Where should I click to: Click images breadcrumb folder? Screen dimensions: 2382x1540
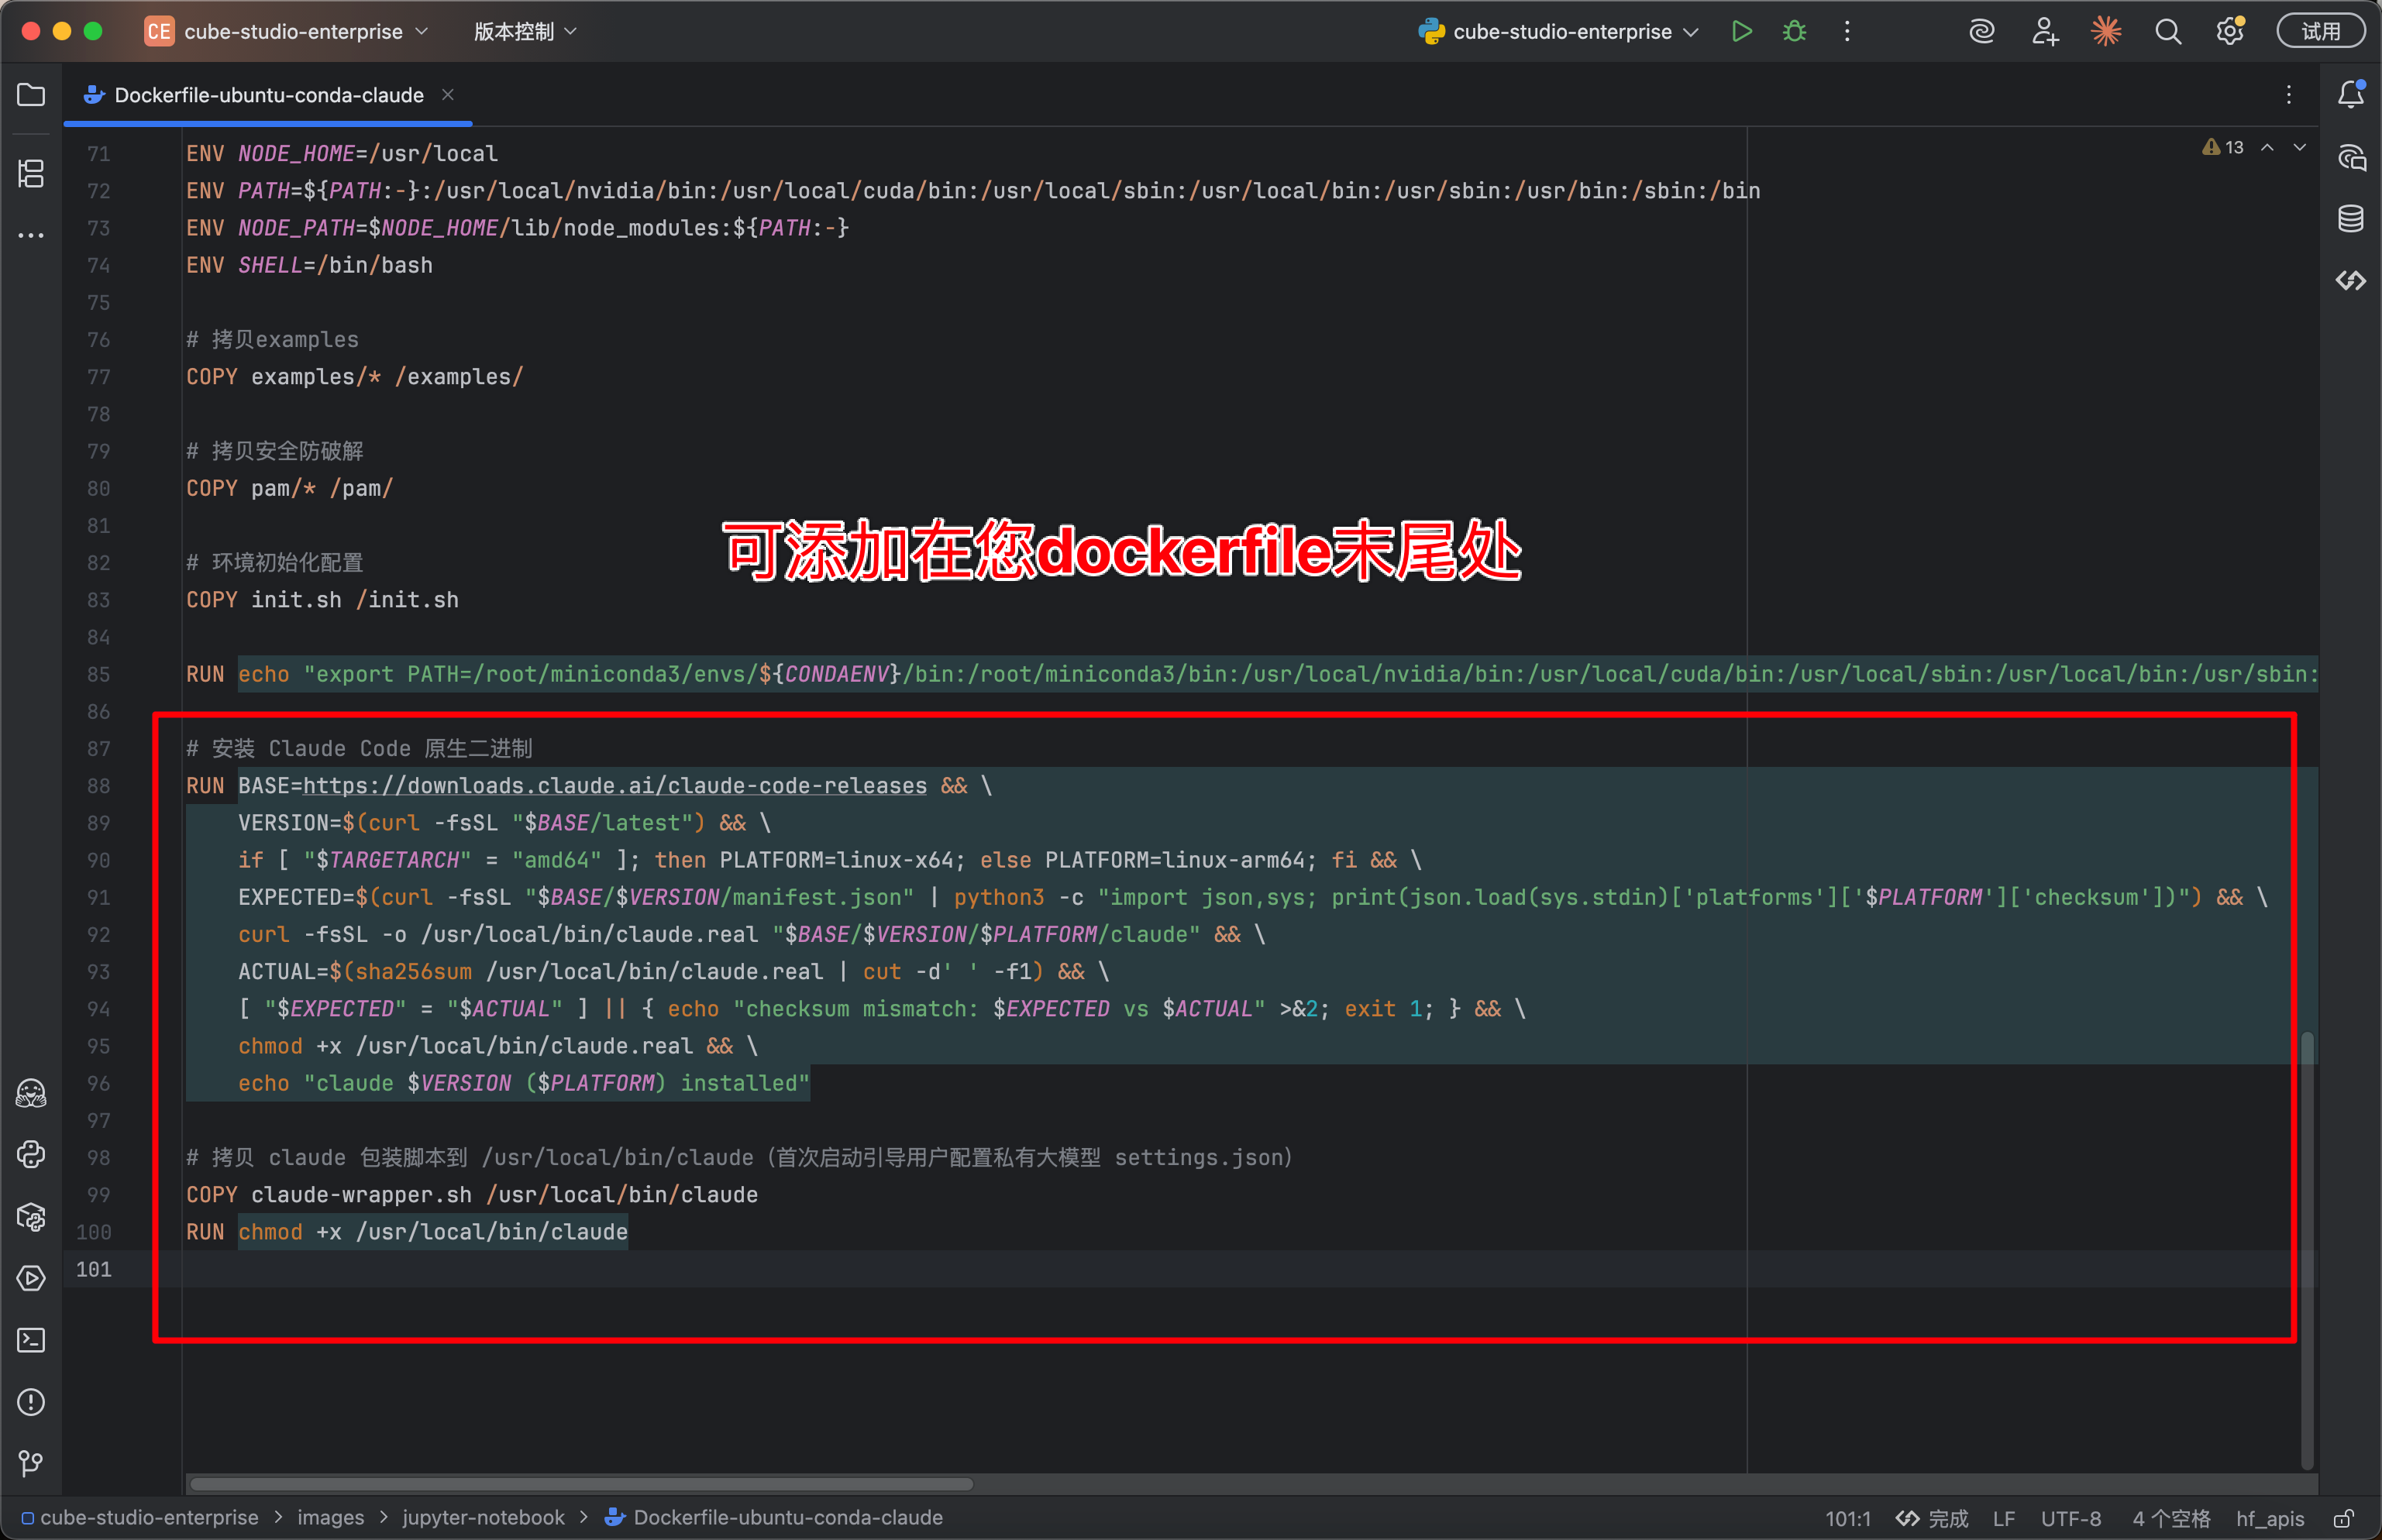[330, 1518]
